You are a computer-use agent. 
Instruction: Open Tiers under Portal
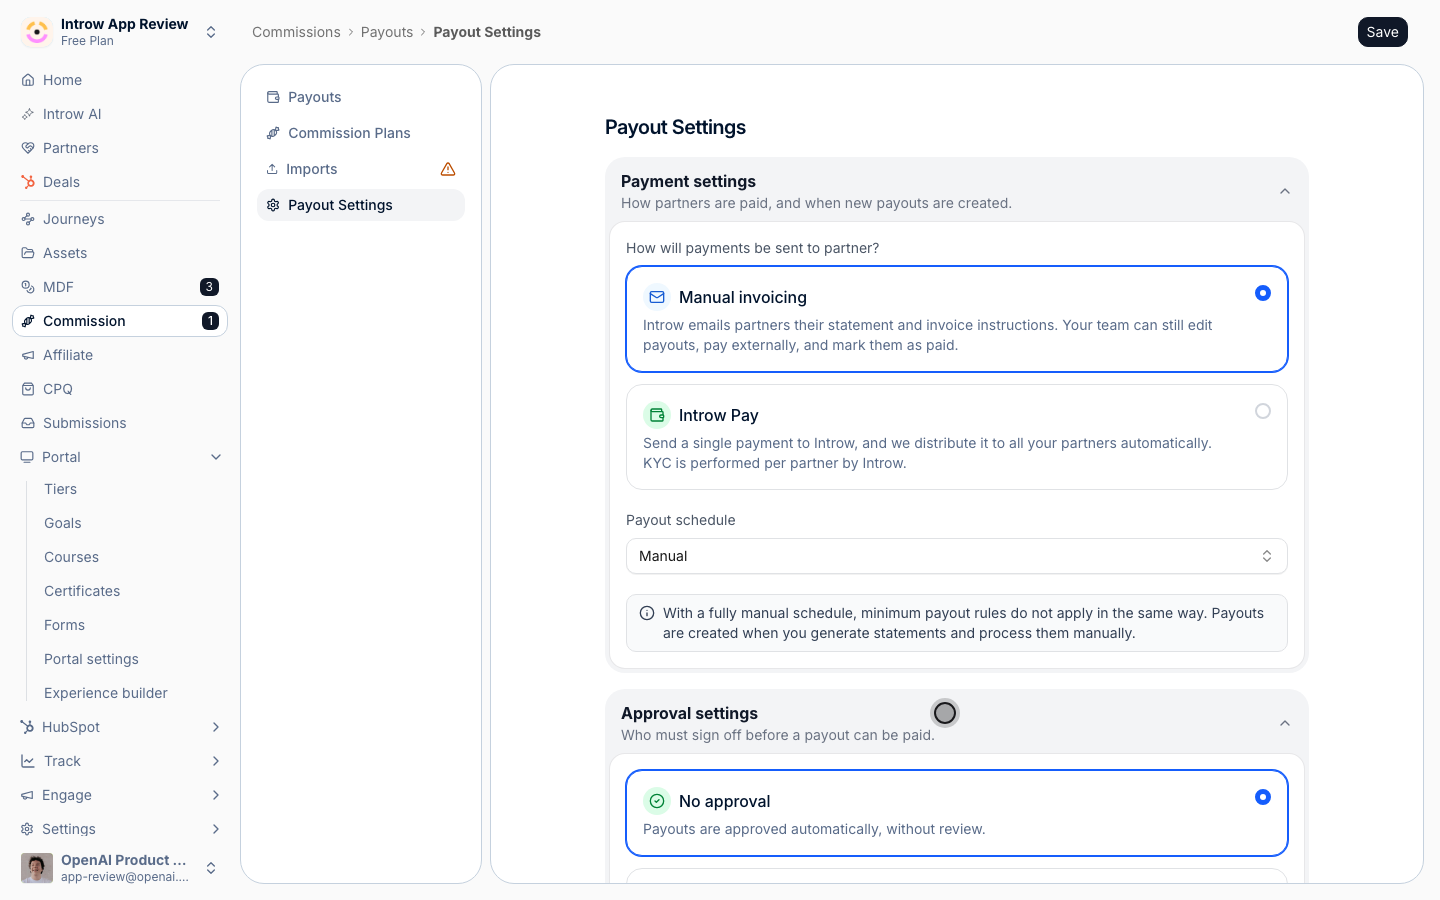pyautogui.click(x=60, y=489)
